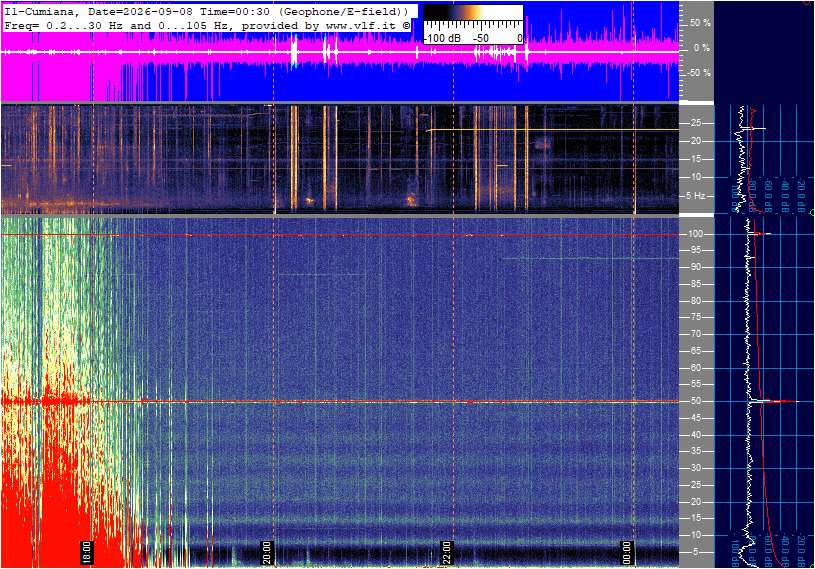This screenshot has height=569, width=815.
Task: Click the www.vlf.it text in the caption
Action: pos(363,25)
